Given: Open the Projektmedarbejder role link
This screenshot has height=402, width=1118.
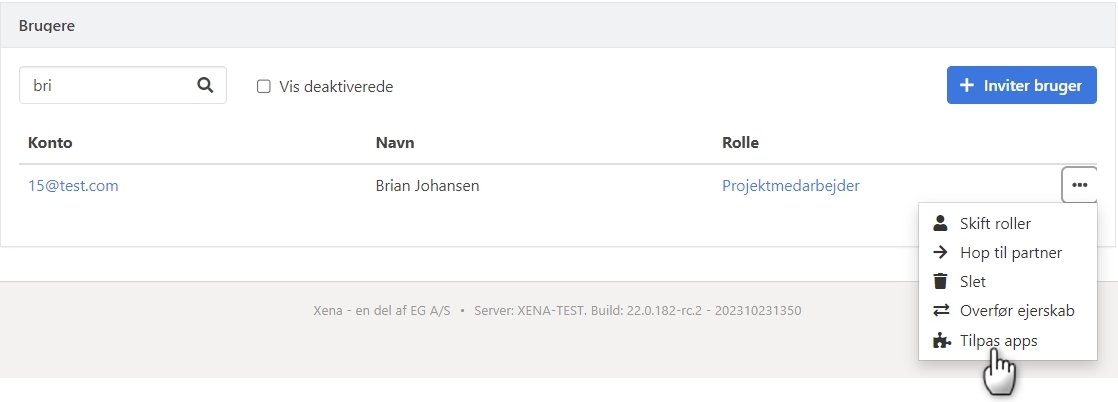Looking at the screenshot, I should (x=790, y=185).
